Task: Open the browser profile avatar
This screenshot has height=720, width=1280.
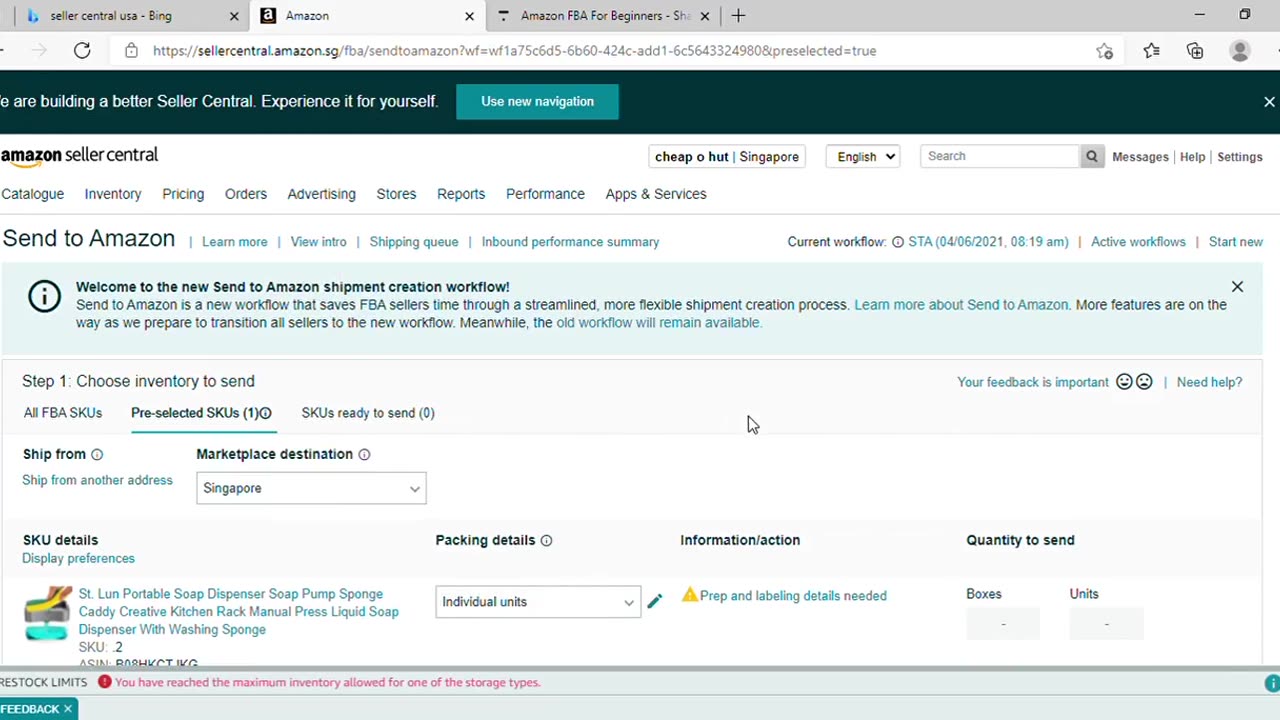Action: coord(1240,51)
